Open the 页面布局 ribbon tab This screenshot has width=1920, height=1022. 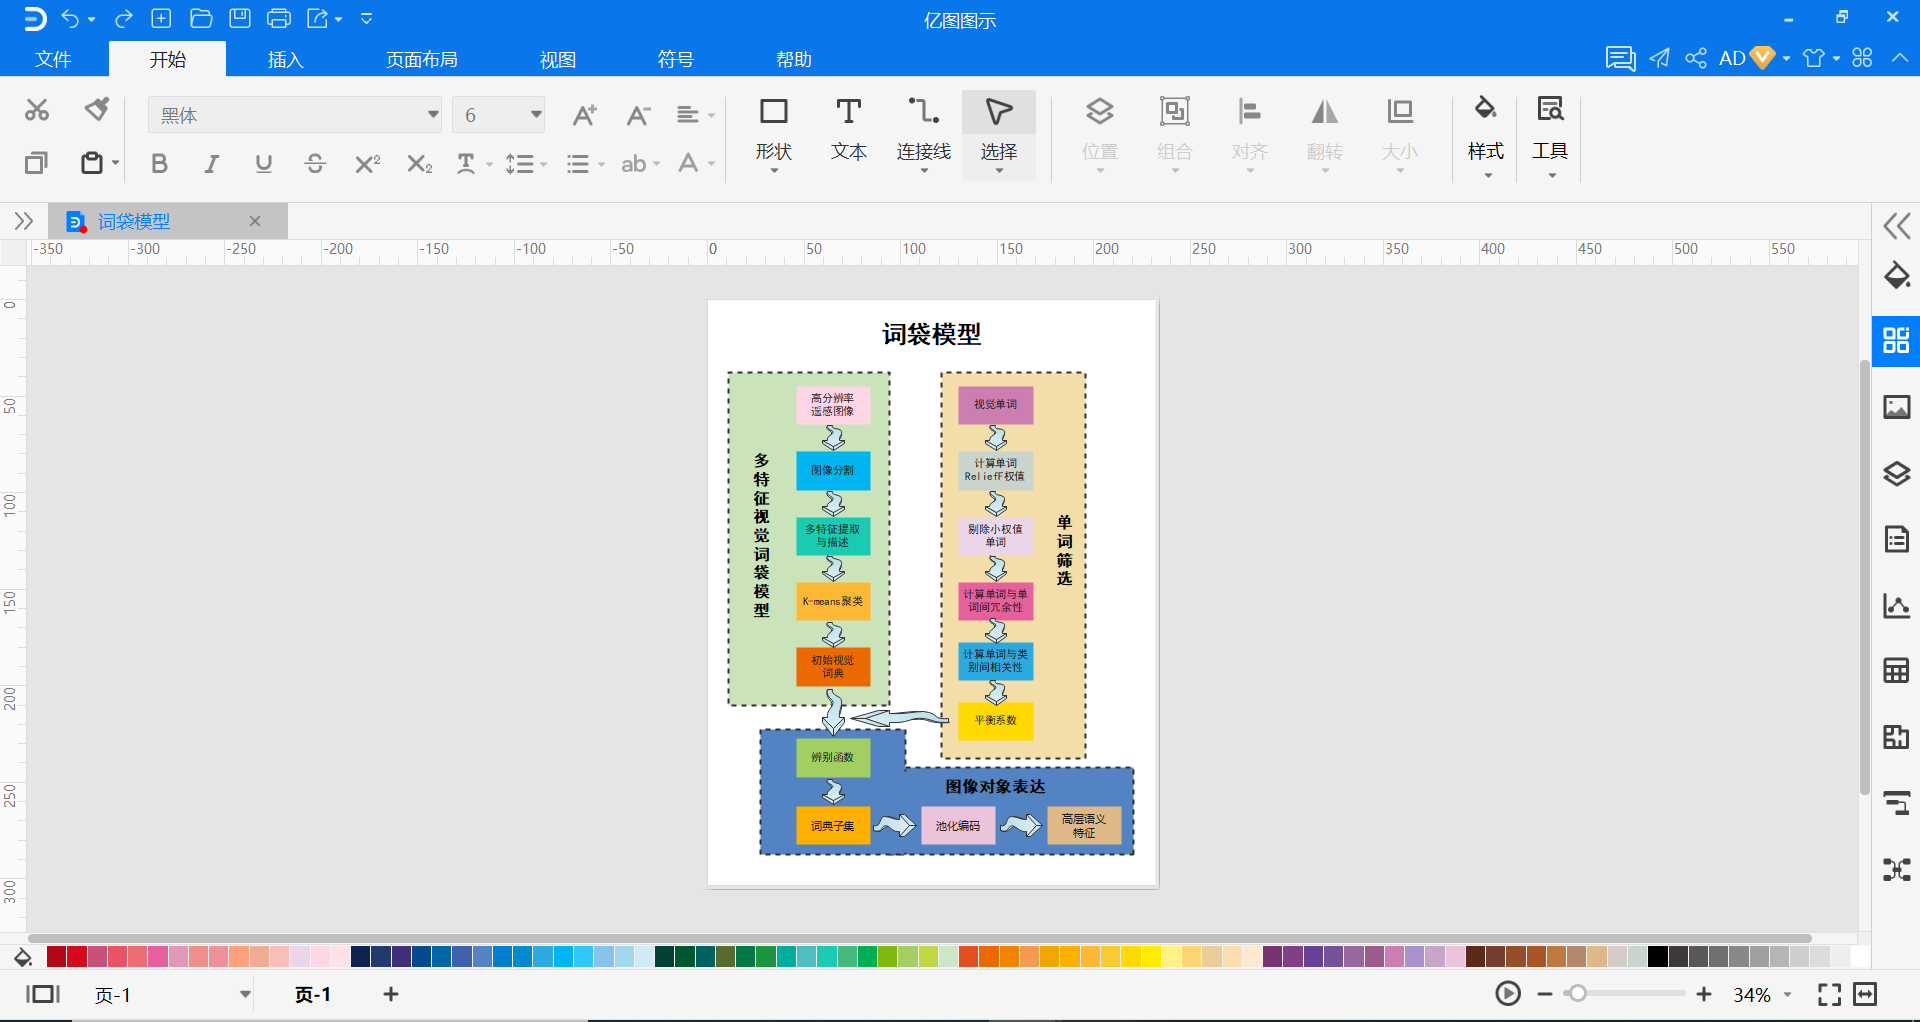(422, 59)
